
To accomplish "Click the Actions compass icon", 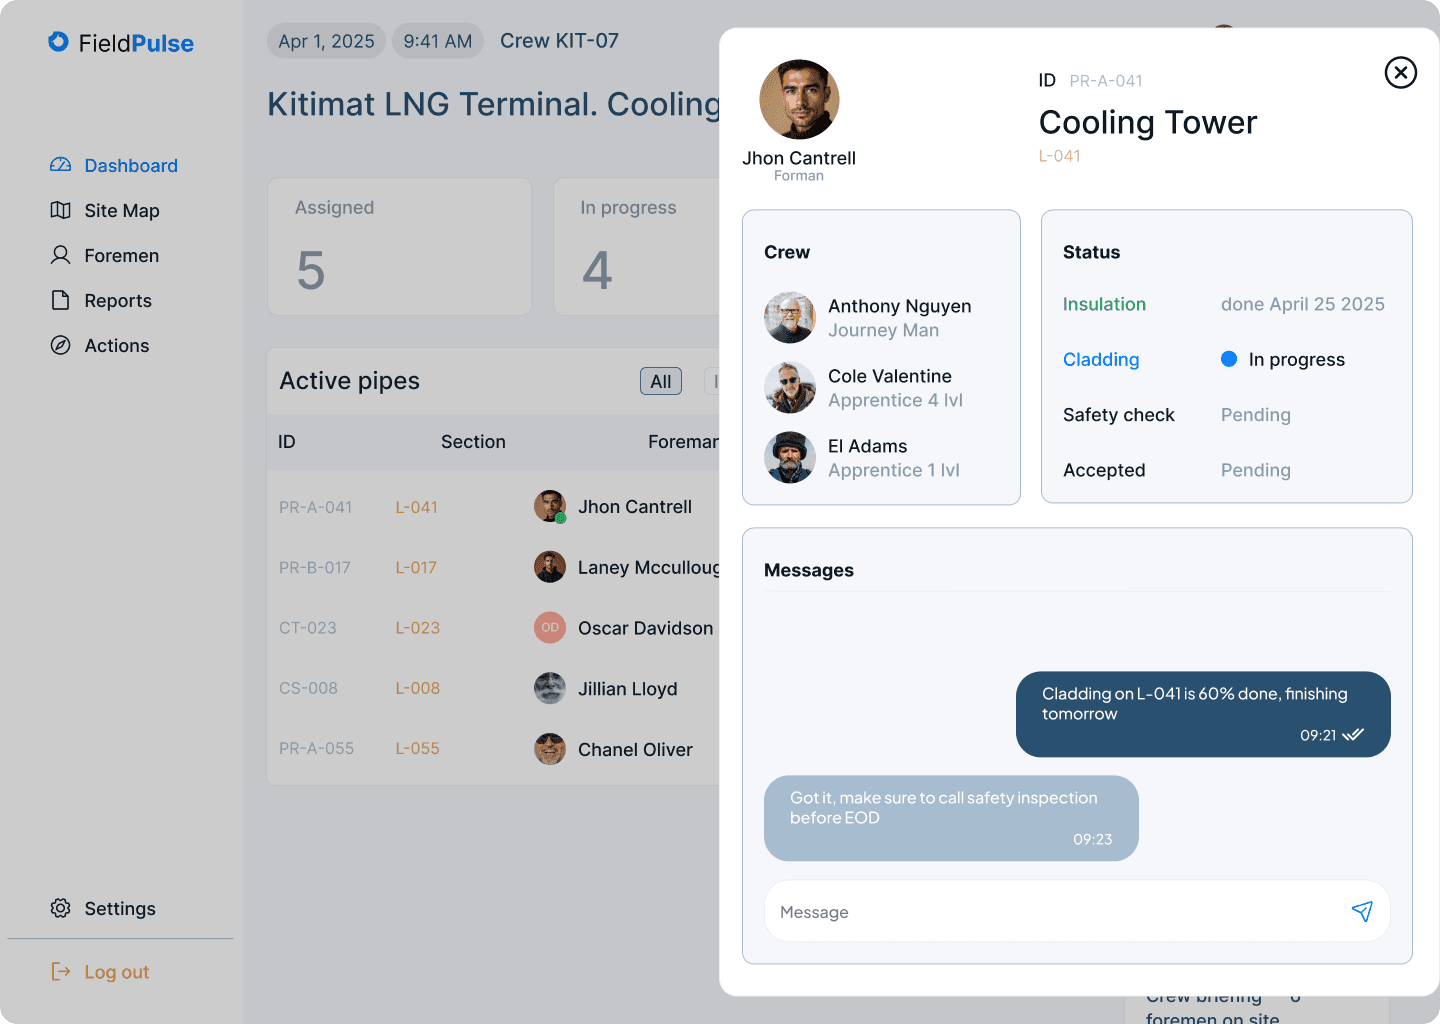I will click(x=60, y=345).
